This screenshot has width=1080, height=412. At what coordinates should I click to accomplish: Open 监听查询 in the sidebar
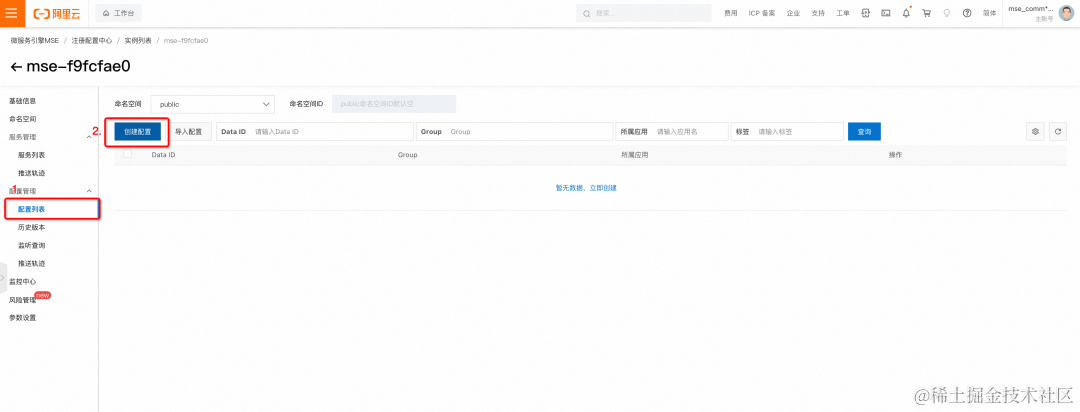(x=32, y=245)
